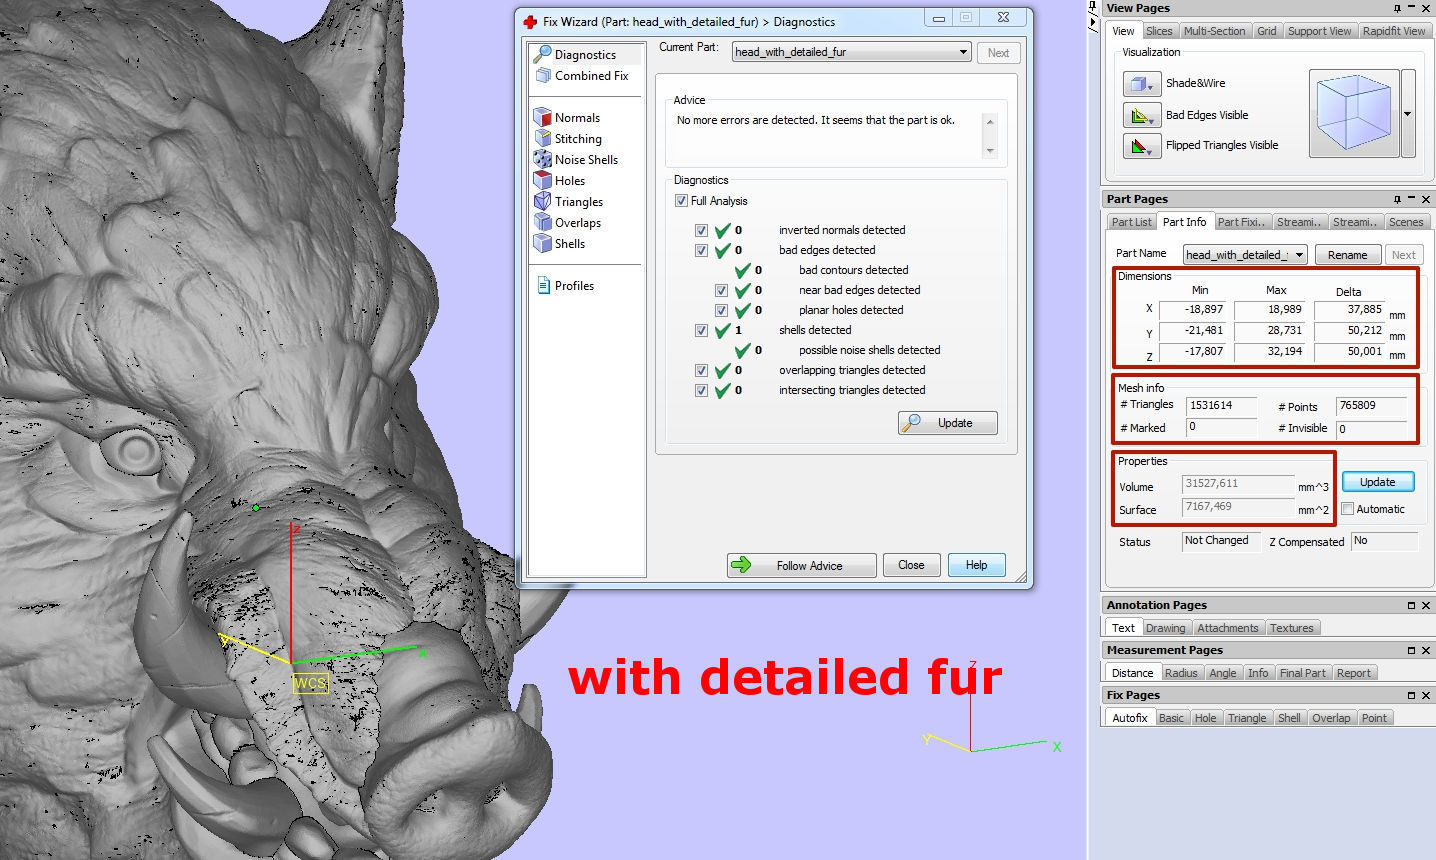Click Update in the Diagnostics panel
The image size is (1436, 860).
pos(948,423)
